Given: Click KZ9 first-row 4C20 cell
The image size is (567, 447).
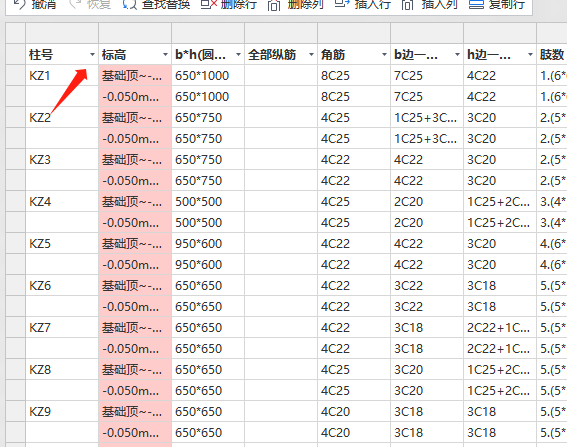Looking at the screenshot, I should tap(354, 411).
